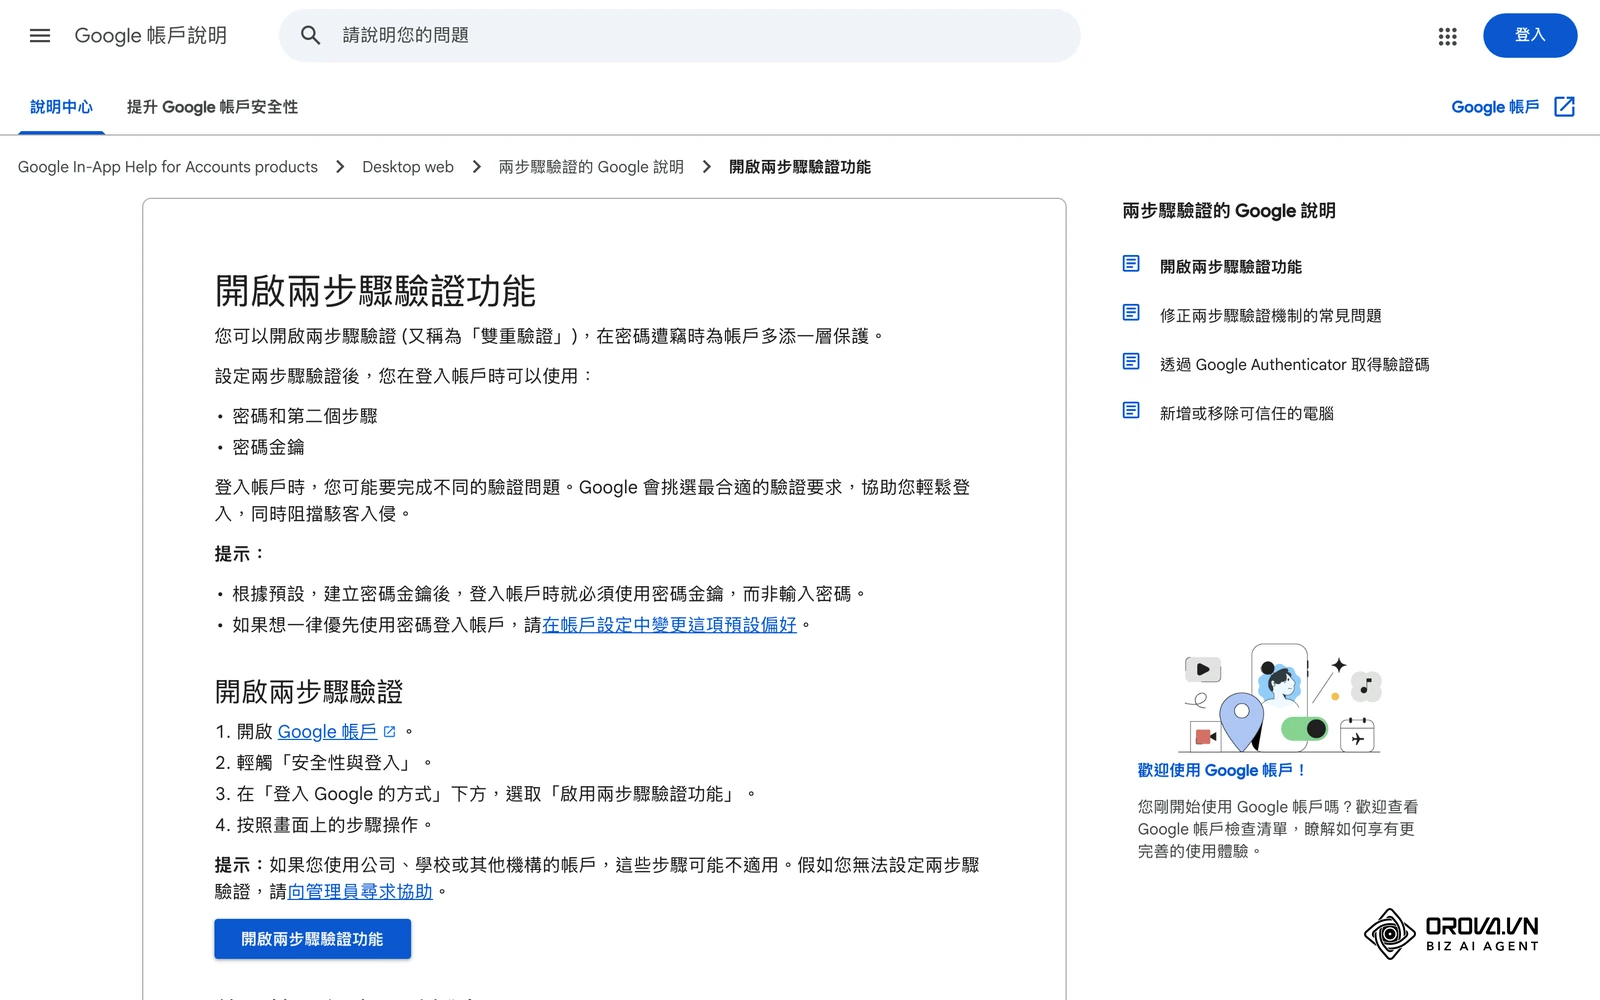Open the Google 帳戶 link in step 1
The height and width of the screenshot is (1000, 1600).
coord(327,732)
